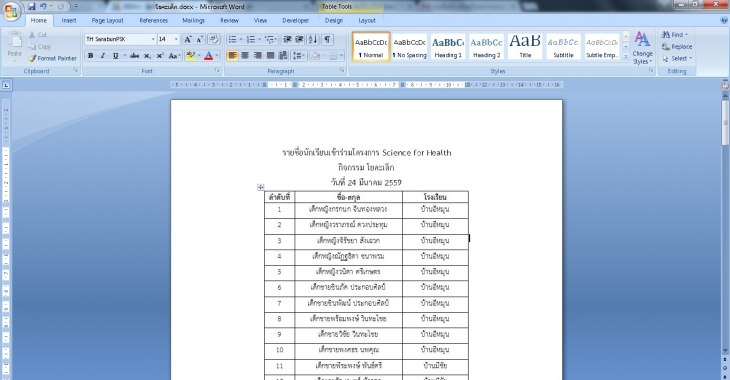
Task: Click the Strikethrough icon
Action: tap(135, 55)
